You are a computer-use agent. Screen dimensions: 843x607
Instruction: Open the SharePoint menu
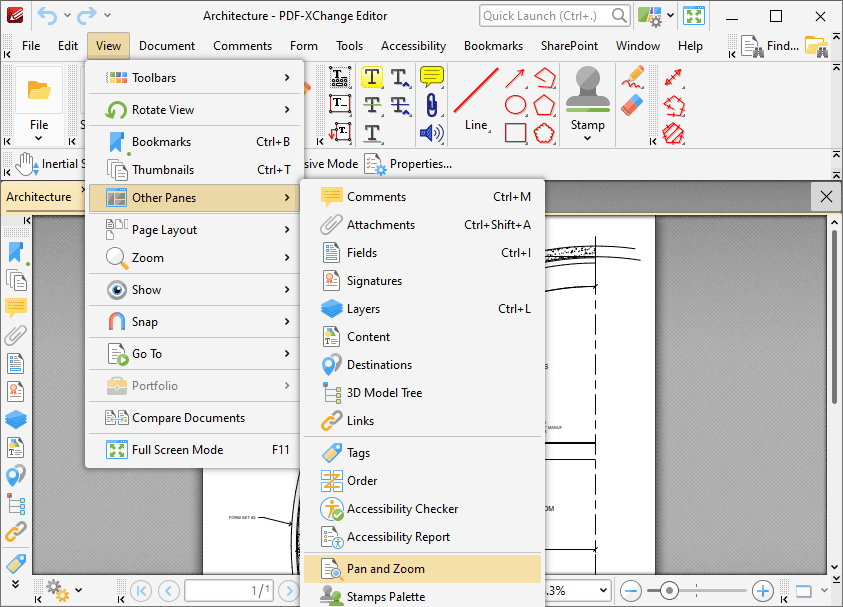tap(569, 46)
